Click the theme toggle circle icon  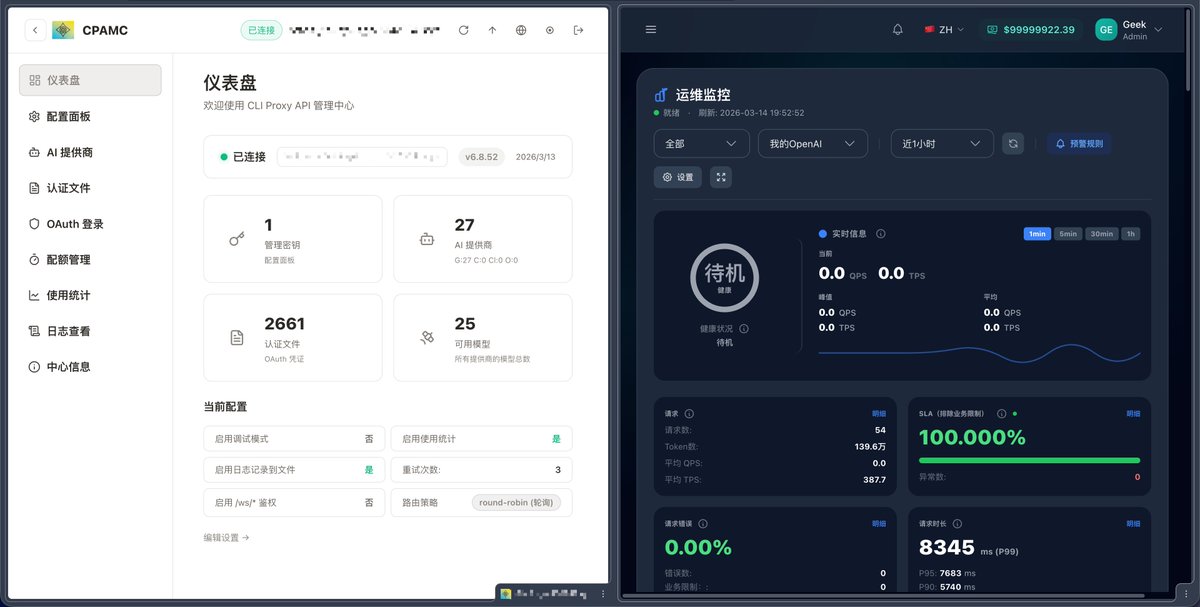coord(550,30)
